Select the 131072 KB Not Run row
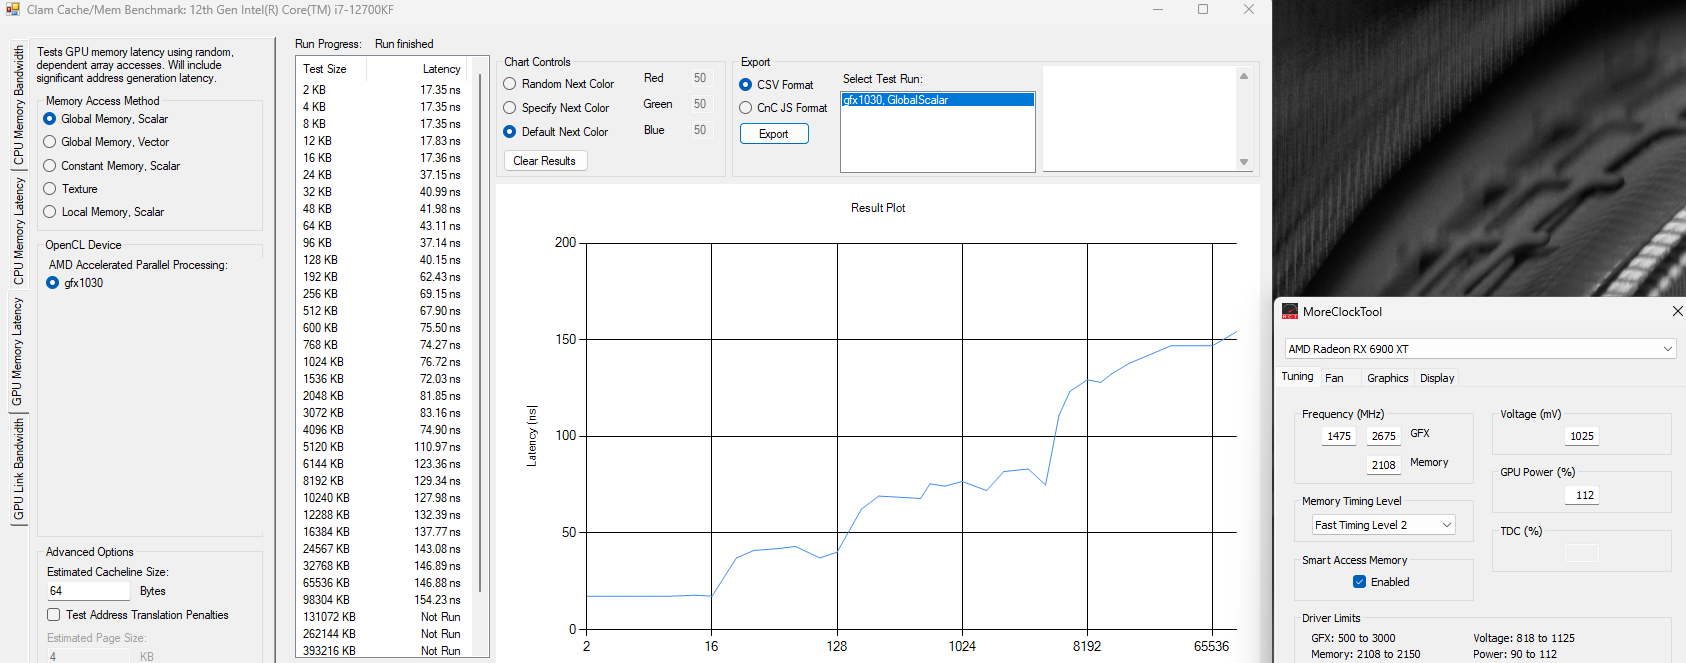 click(x=382, y=617)
